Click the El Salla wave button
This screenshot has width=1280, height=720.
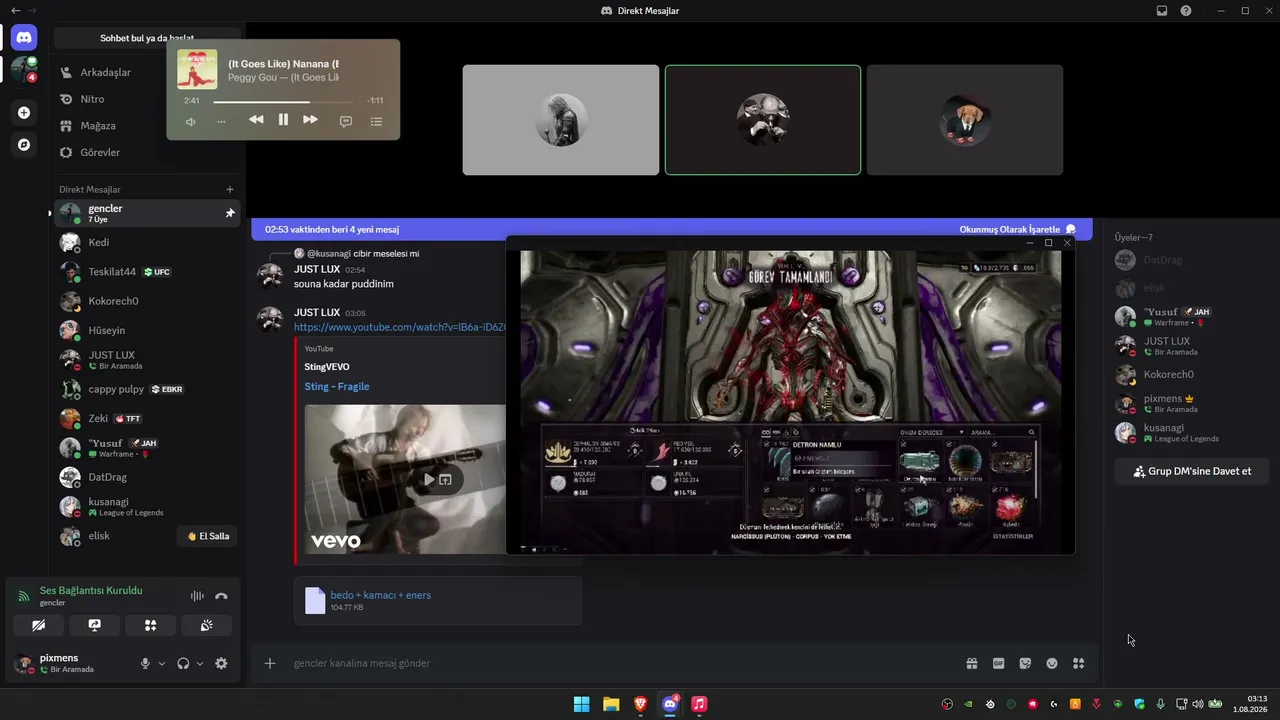pos(207,536)
